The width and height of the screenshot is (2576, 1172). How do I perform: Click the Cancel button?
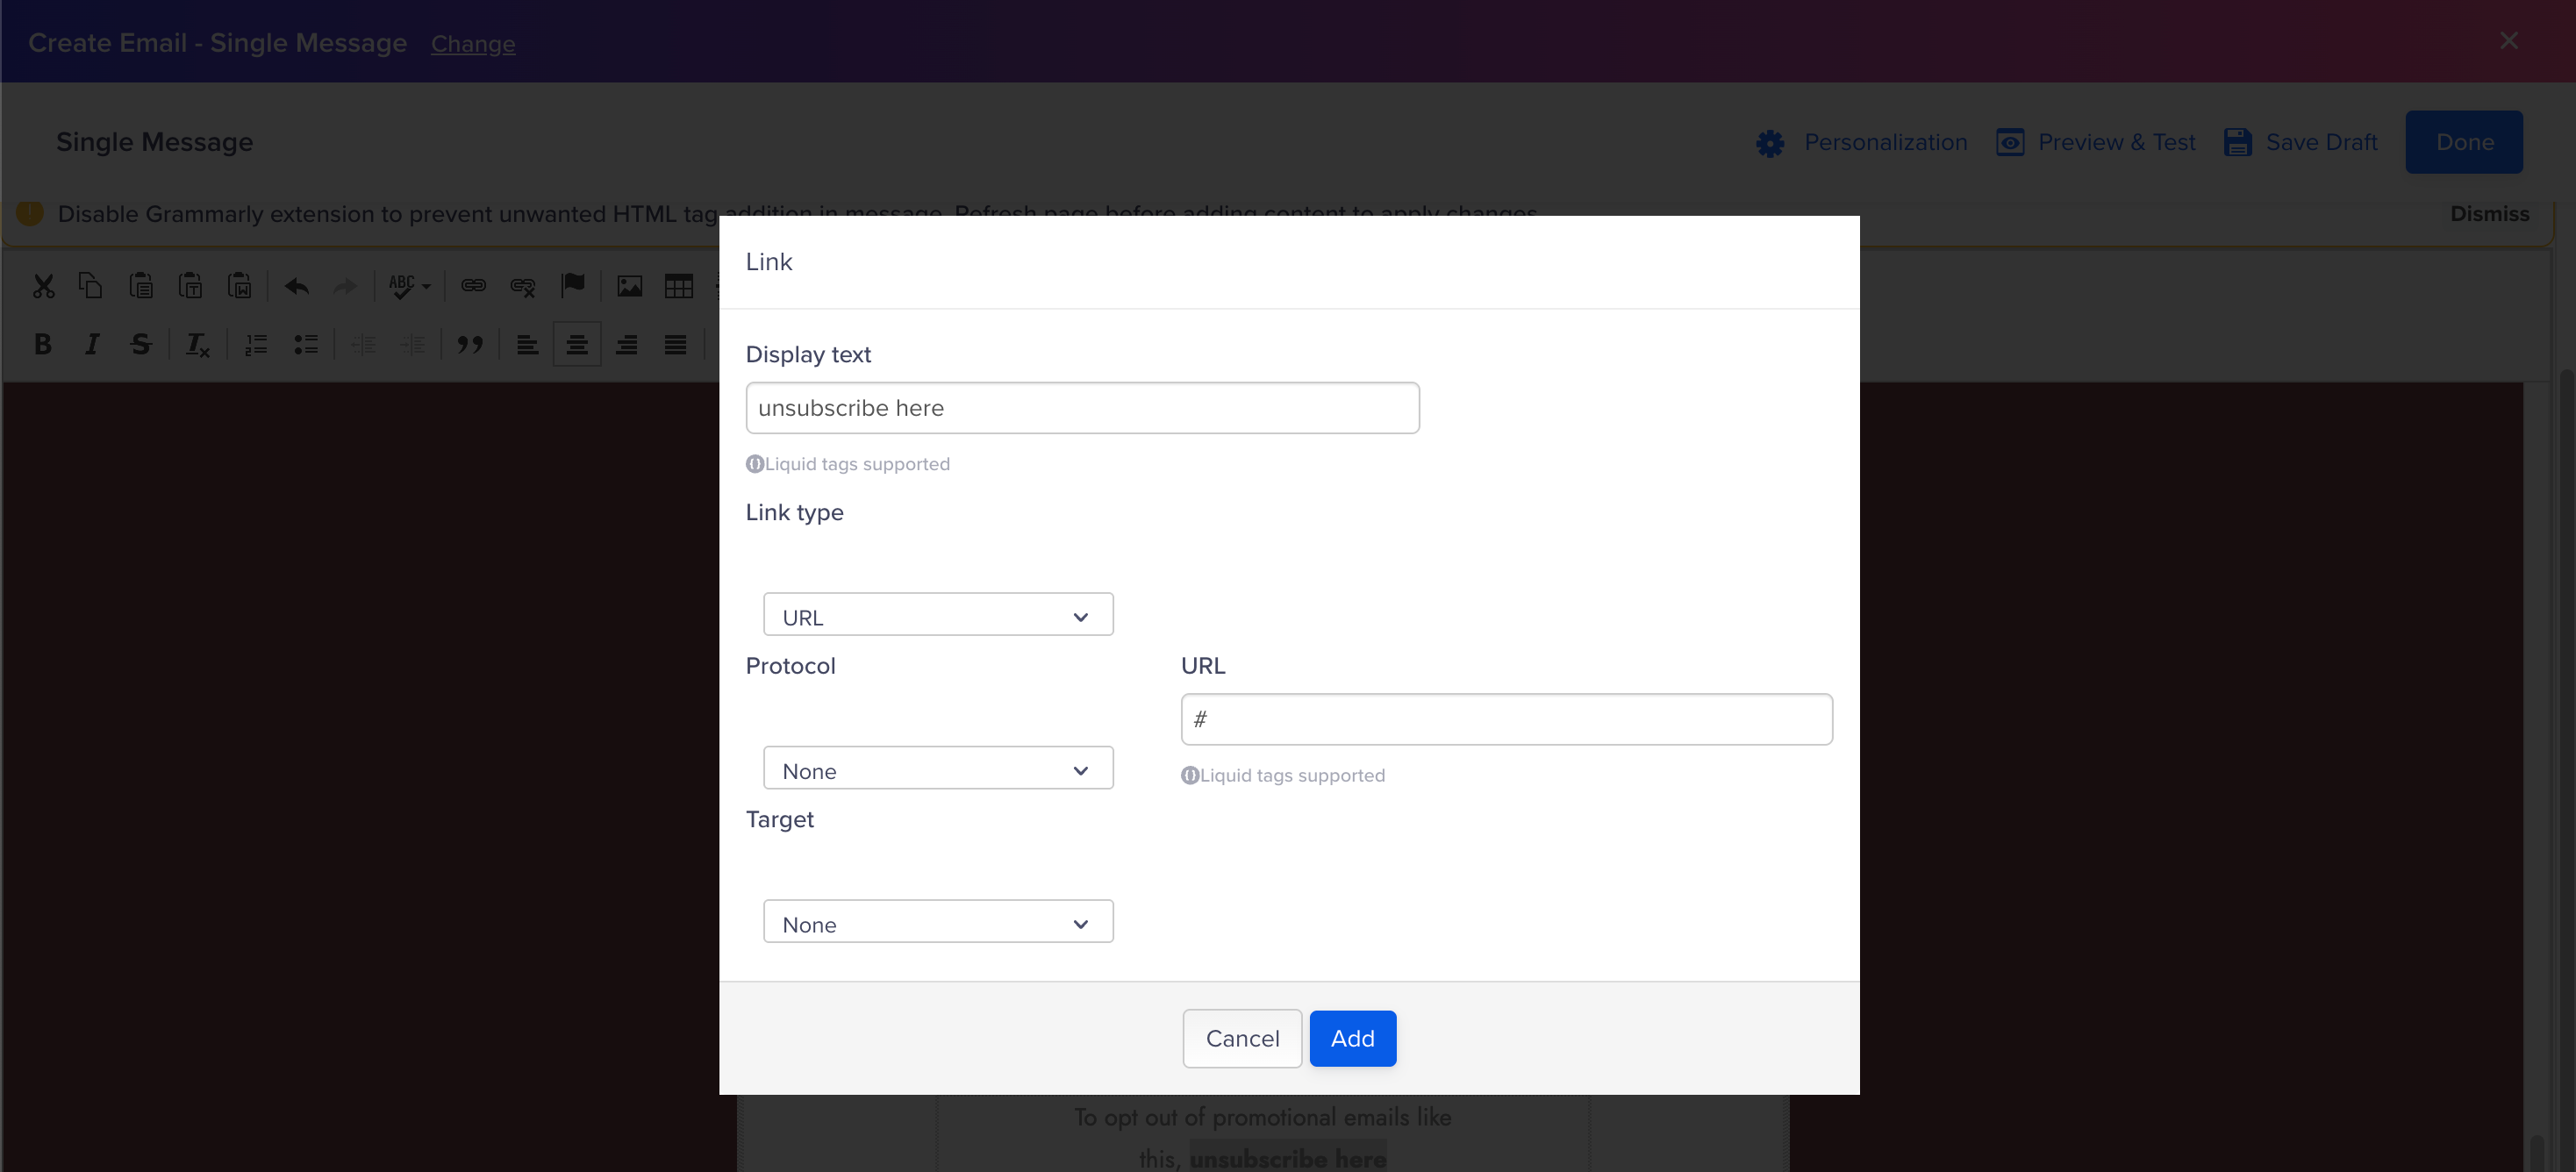pyautogui.click(x=1242, y=1038)
